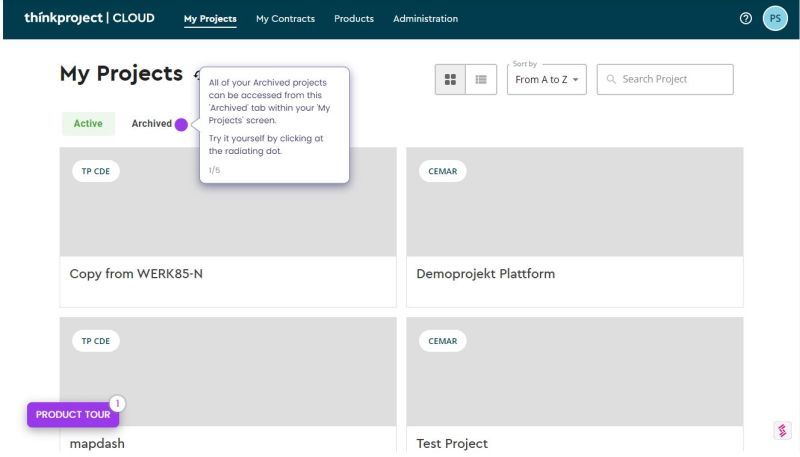Open the My Contracts menu
This screenshot has height=457, width=800.
(285, 19)
